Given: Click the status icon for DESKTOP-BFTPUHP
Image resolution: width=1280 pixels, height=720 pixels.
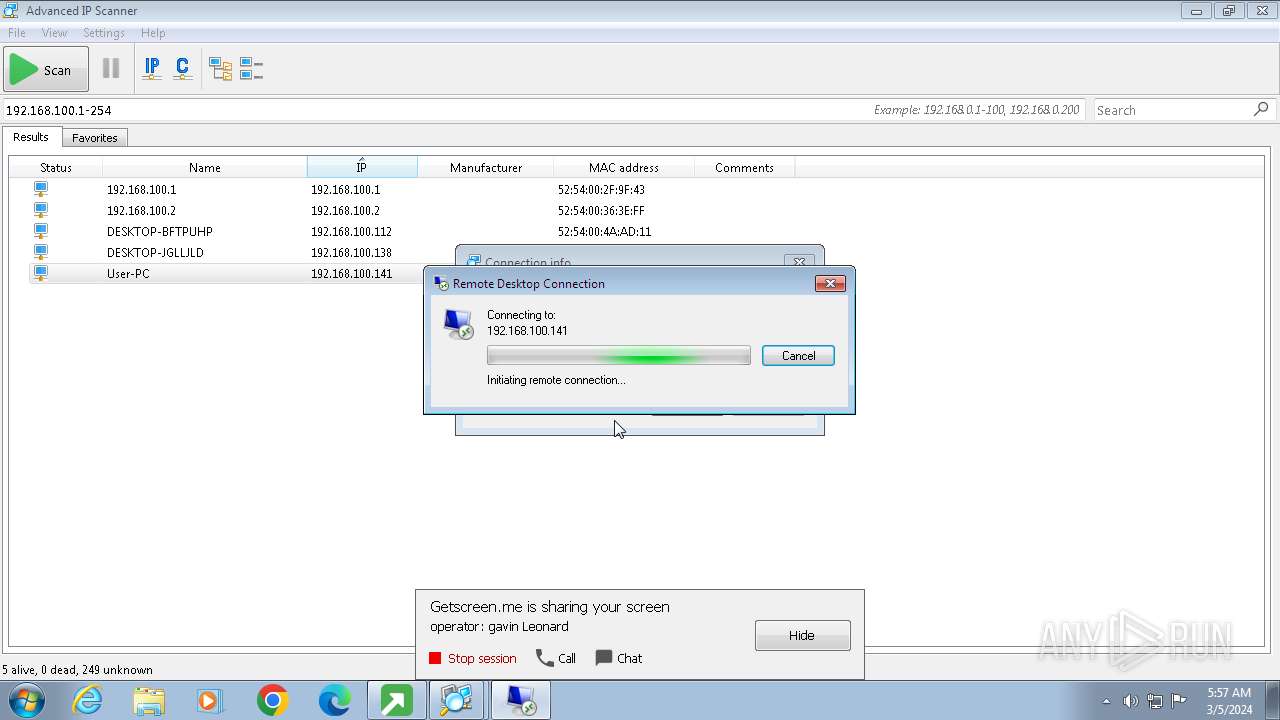Looking at the screenshot, I should pos(41,231).
